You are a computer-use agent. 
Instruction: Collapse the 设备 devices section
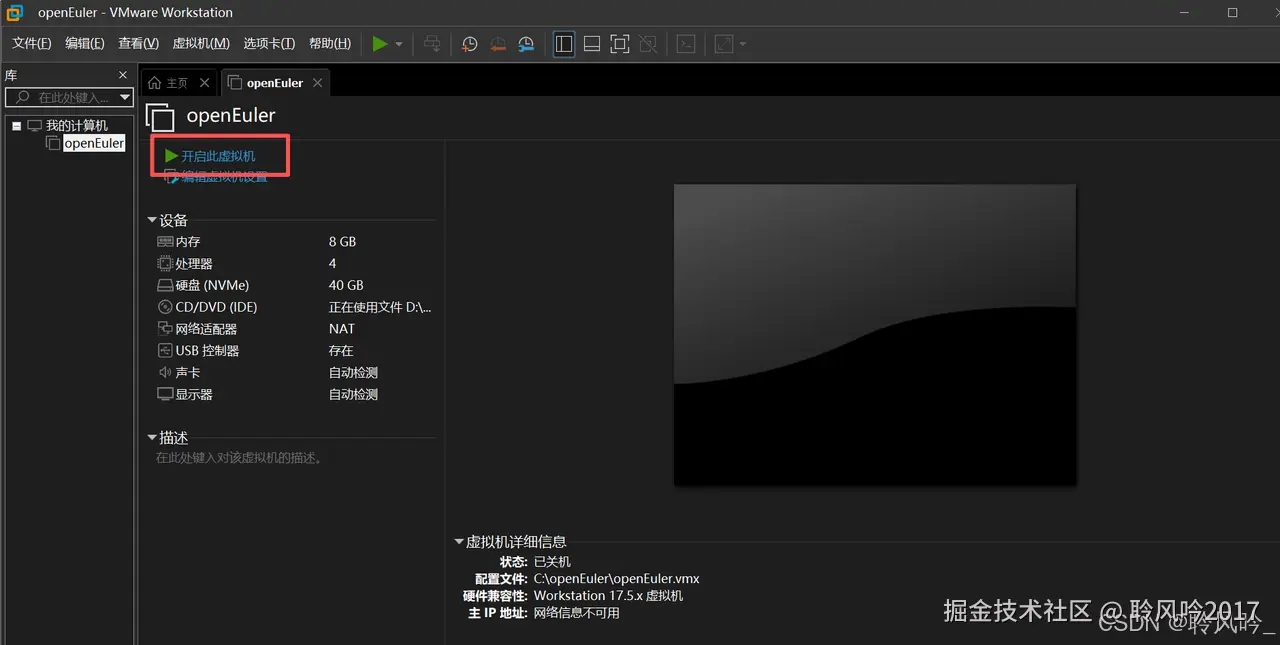[152, 219]
